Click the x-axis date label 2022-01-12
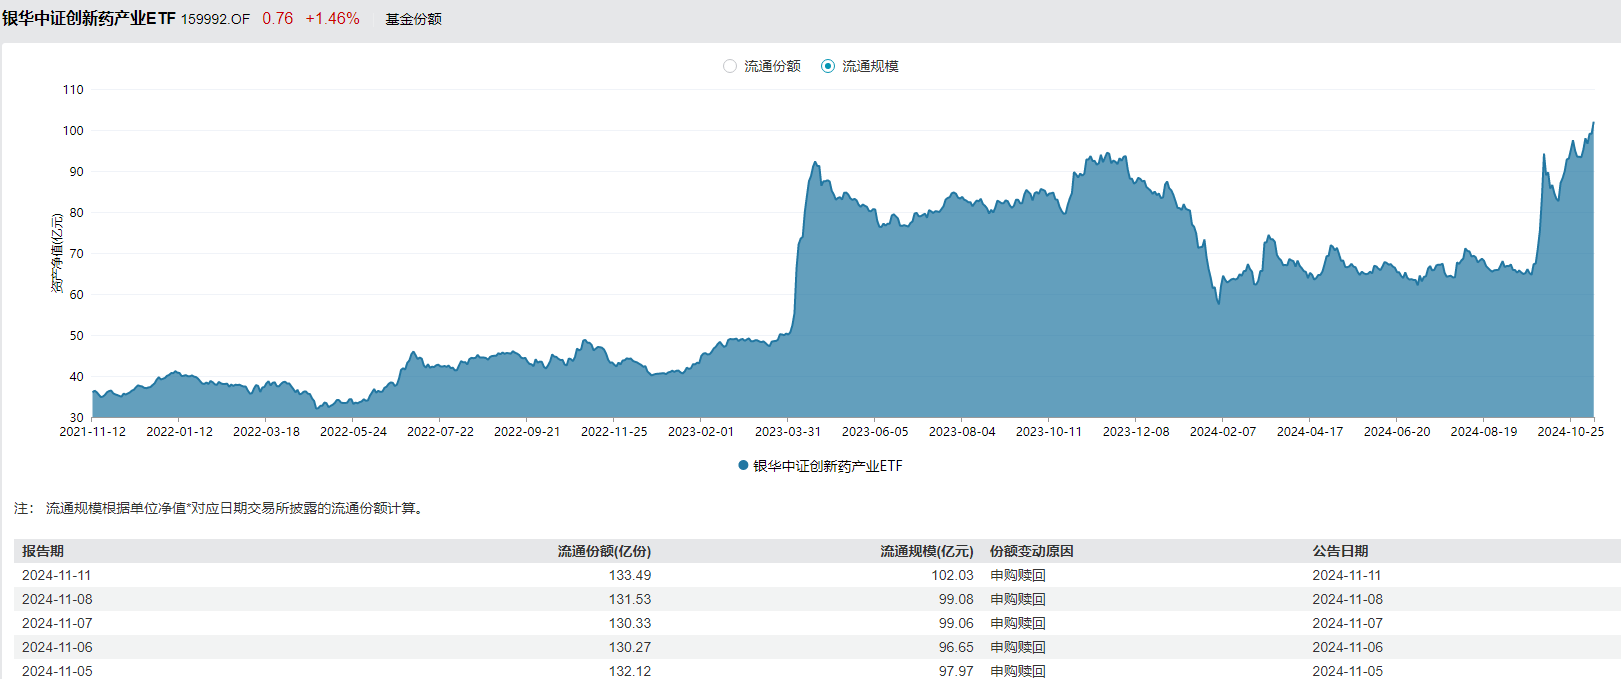The height and width of the screenshot is (679, 1621). point(180,431)
